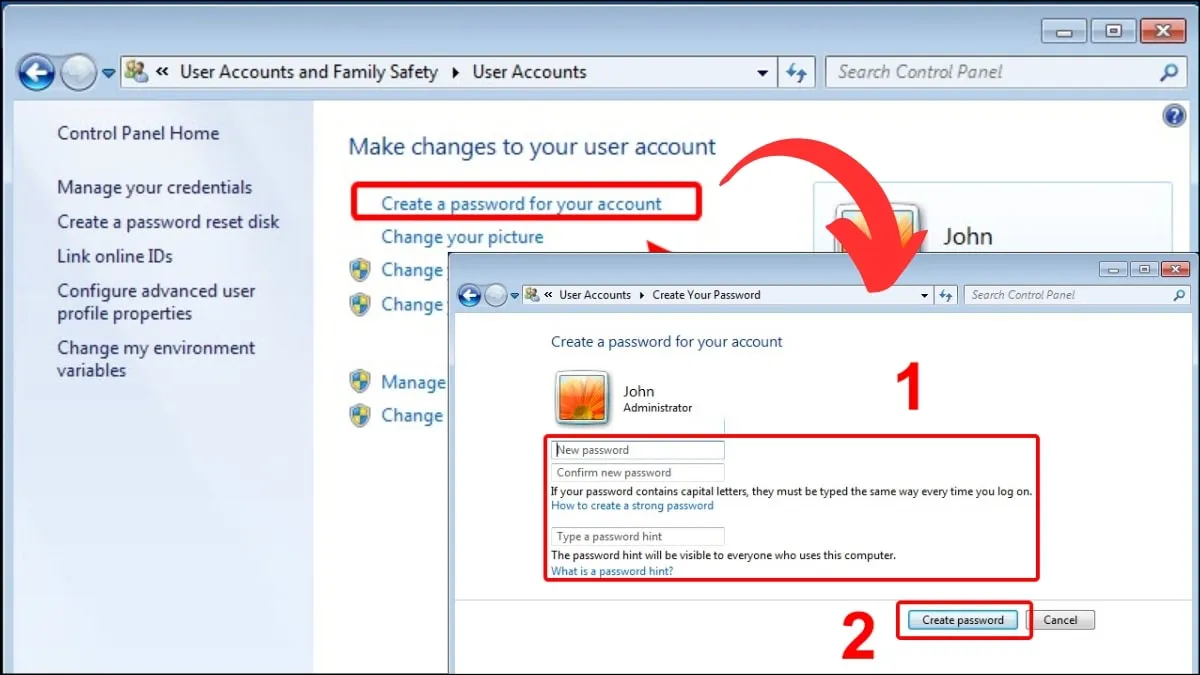Select User Accounts in the breadcrumb path
1200x675 pixels.
point(596,295)
